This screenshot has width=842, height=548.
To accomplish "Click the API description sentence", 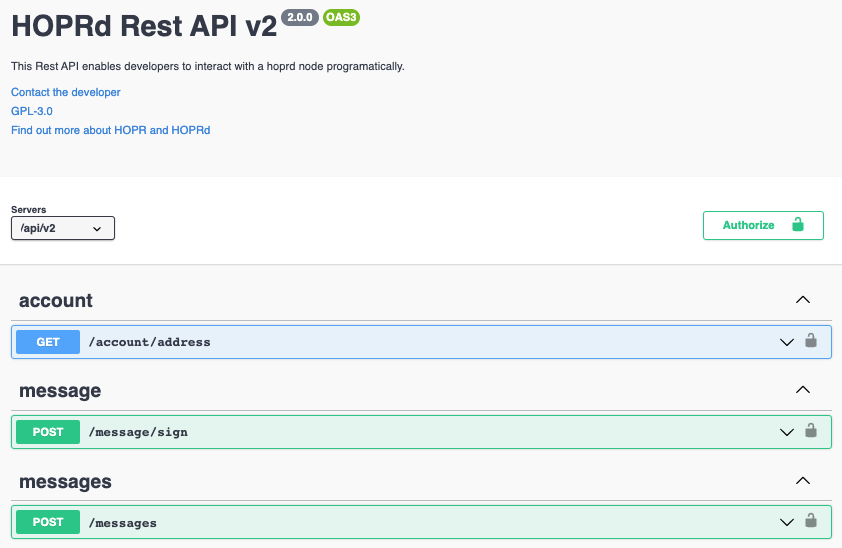I will coord(208,66).
